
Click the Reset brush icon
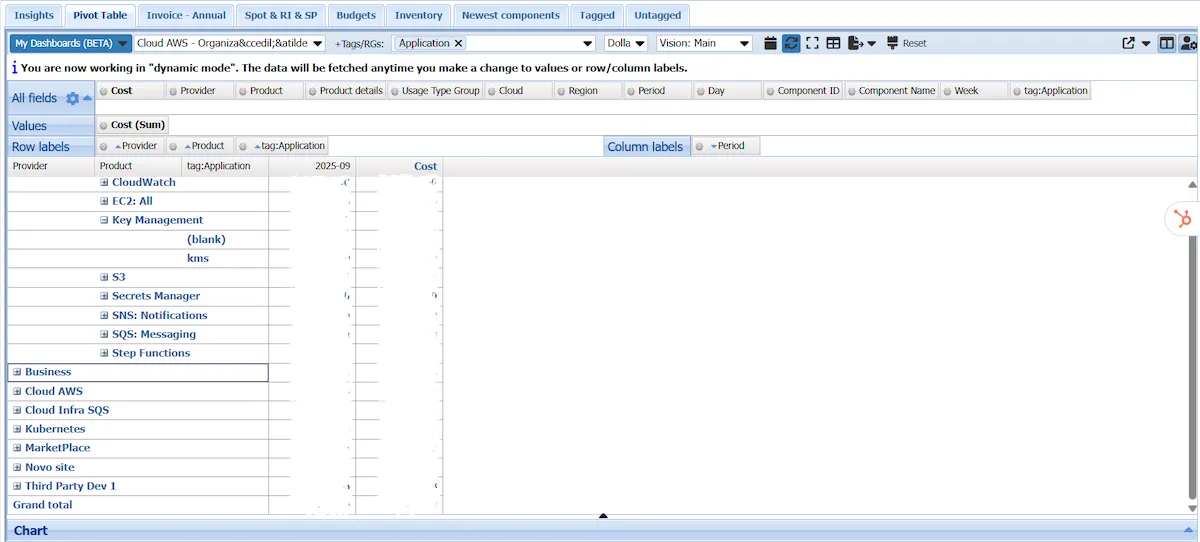(x=891, y=43)
